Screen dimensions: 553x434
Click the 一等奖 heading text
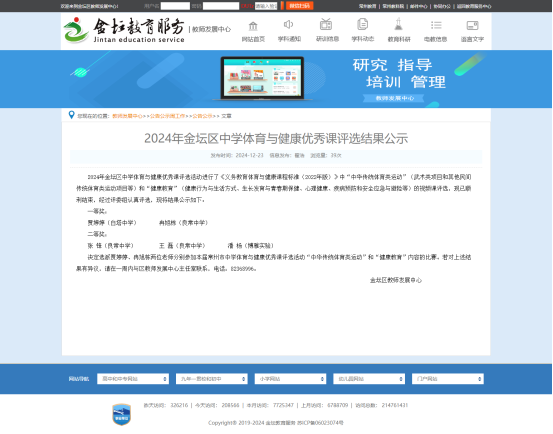(x=97, y=211)
